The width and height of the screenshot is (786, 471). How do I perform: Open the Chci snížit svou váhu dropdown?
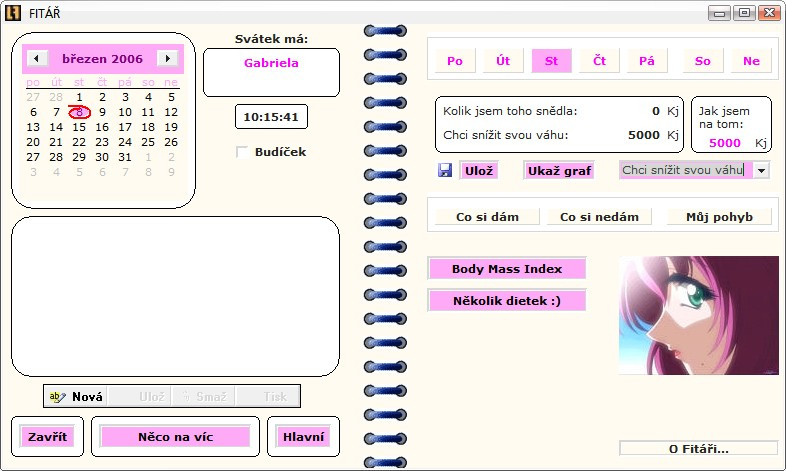coord(761,170)
